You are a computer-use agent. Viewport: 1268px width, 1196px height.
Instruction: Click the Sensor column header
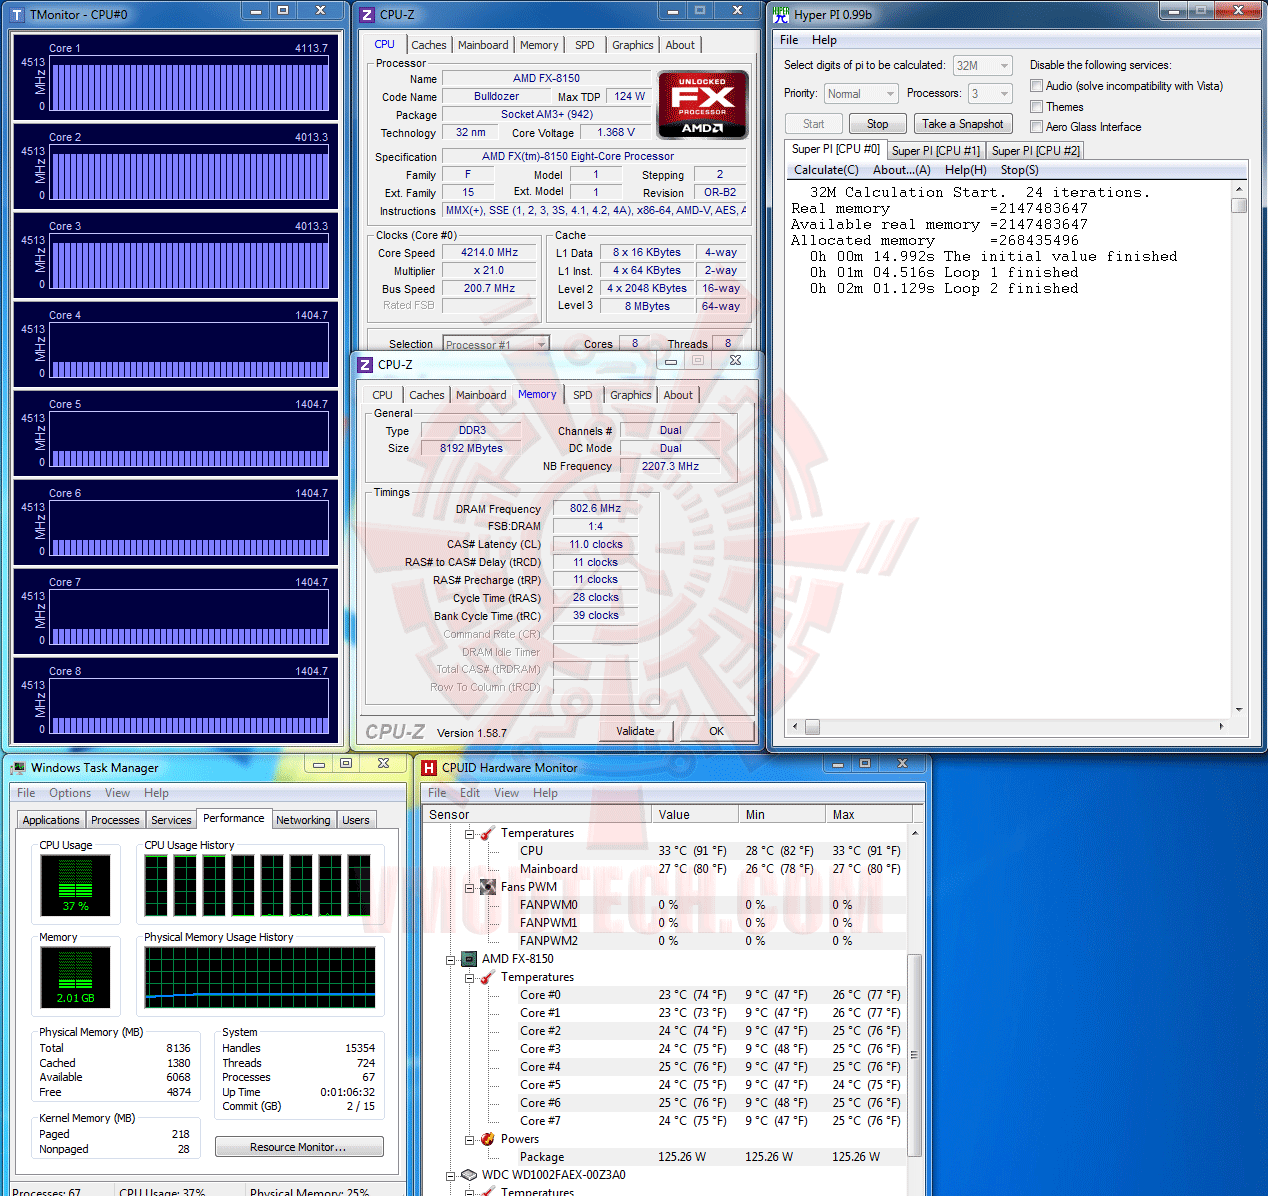point(537,815)
